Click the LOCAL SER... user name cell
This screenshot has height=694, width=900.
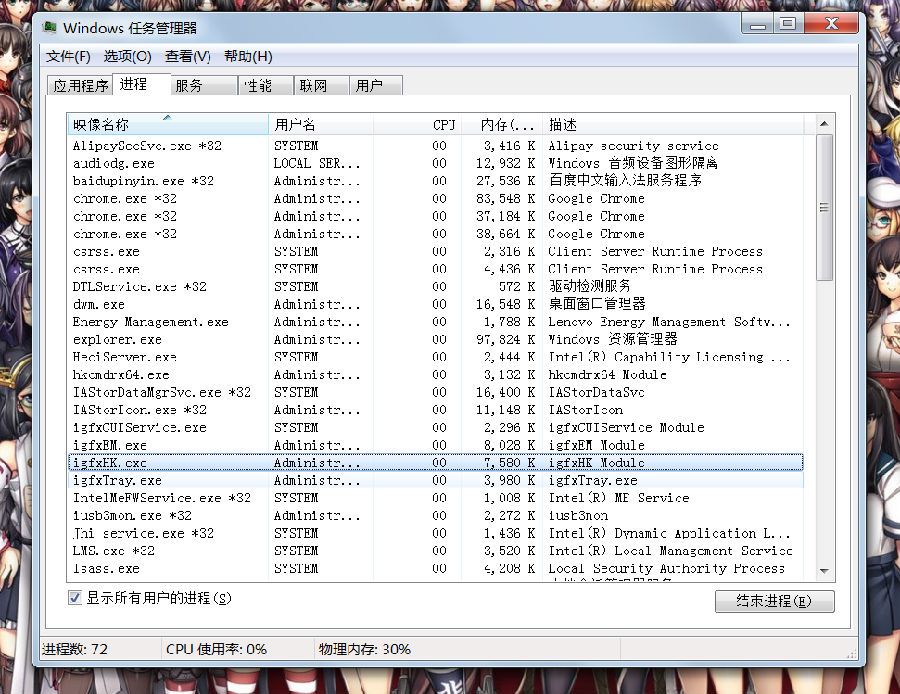[317, 164]
